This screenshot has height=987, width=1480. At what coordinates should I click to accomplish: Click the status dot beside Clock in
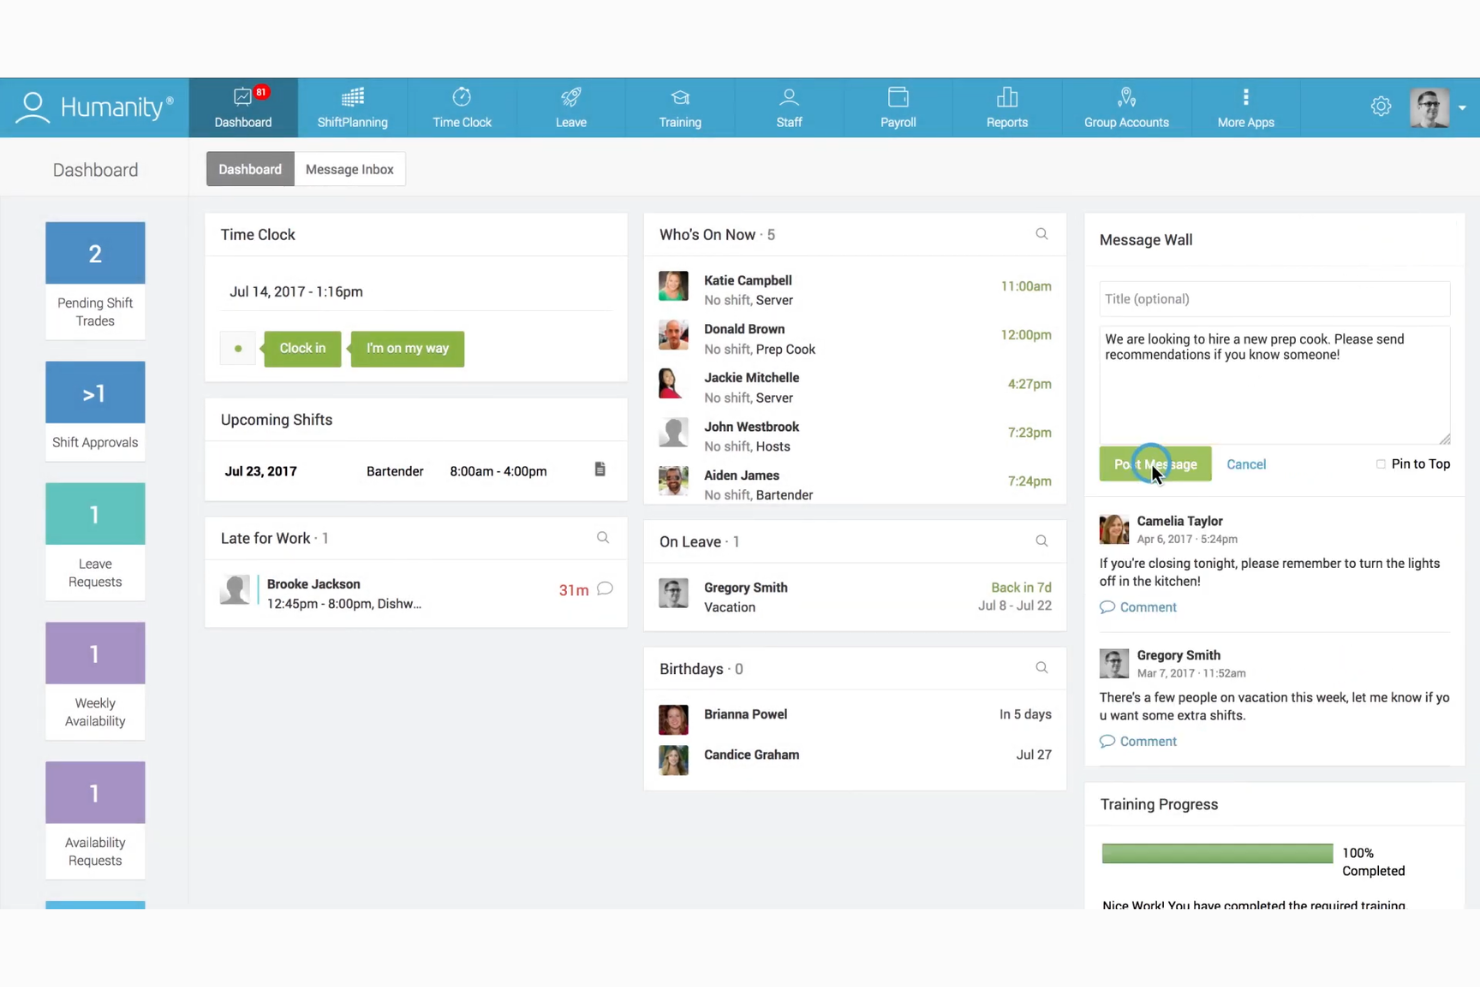point(238,348)
